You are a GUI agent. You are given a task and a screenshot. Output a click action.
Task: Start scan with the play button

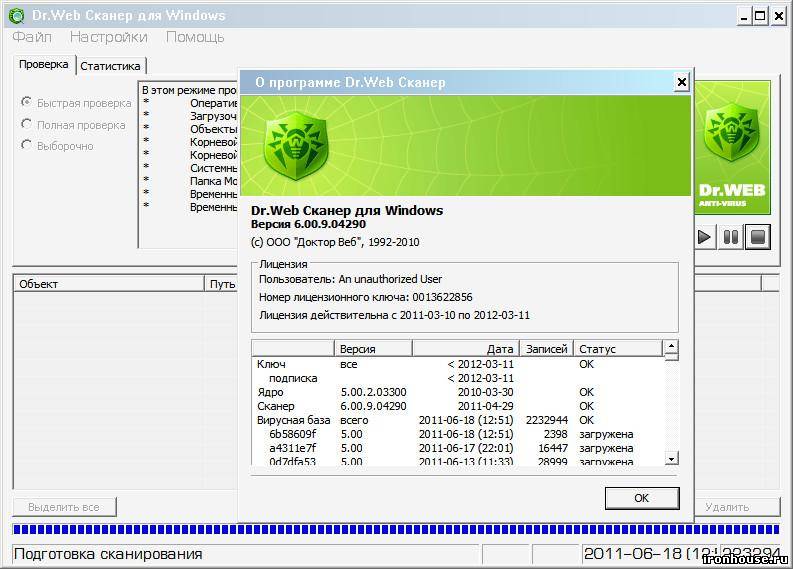(x=704, y=237)
